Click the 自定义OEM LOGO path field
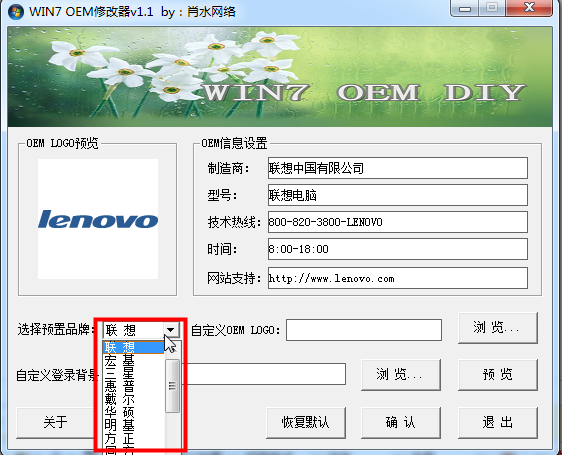 click(x=364, y=330)
